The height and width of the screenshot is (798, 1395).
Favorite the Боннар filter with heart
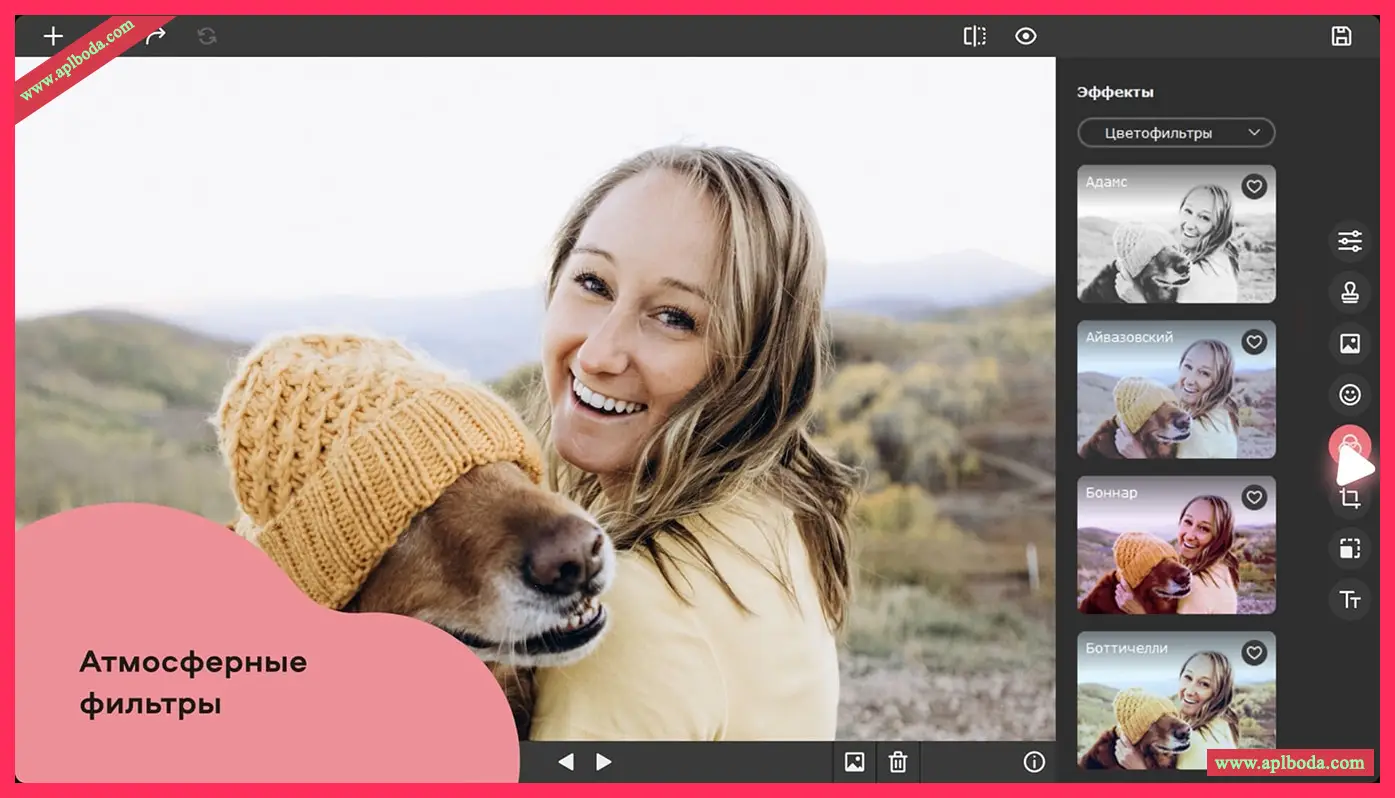tap(1254, 497)
